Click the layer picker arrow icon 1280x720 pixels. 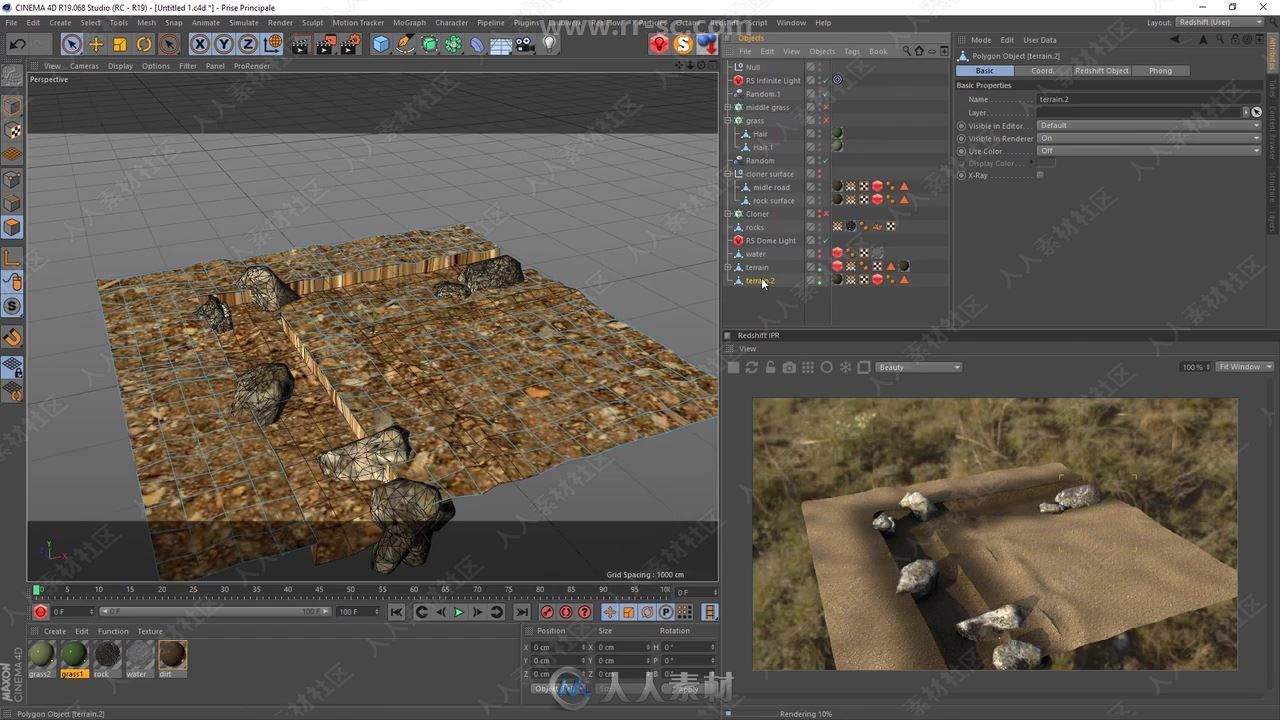coord(1256,112)
